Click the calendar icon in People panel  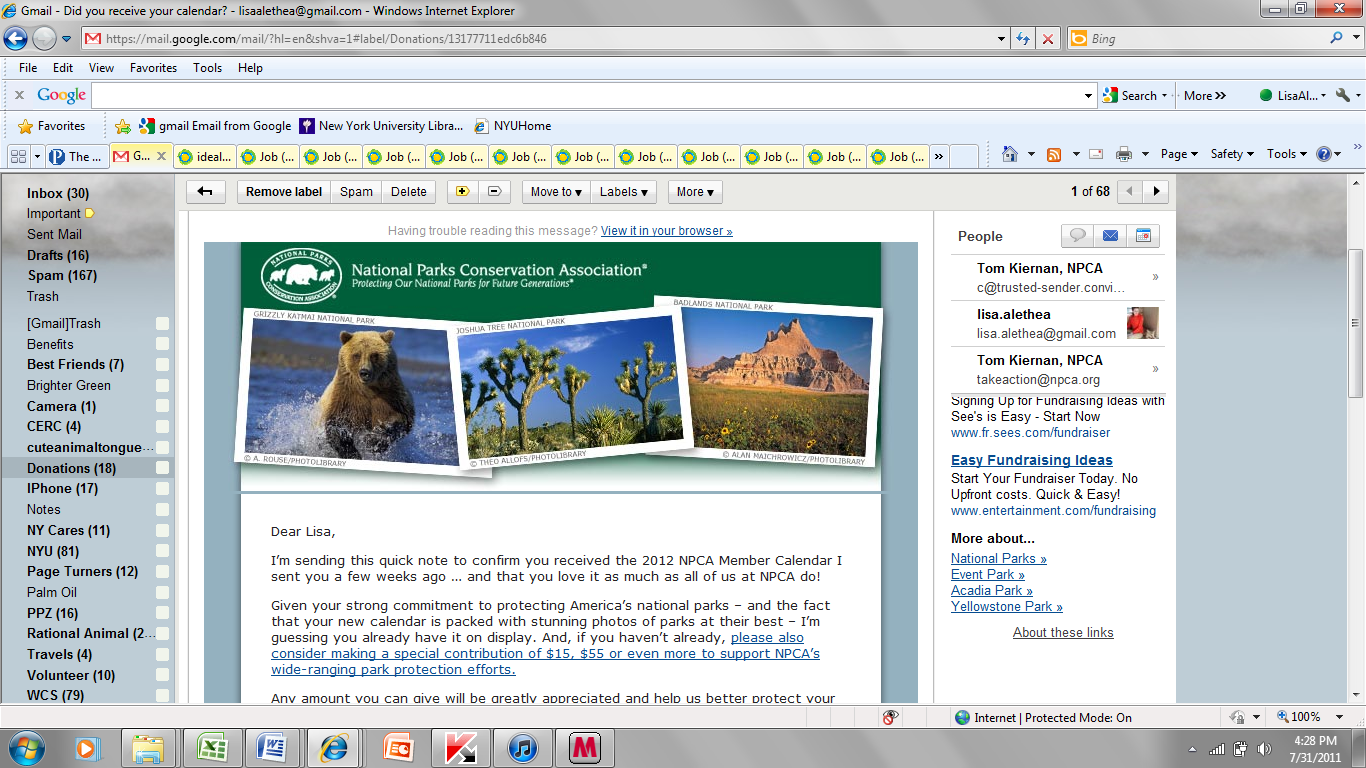1142,236
